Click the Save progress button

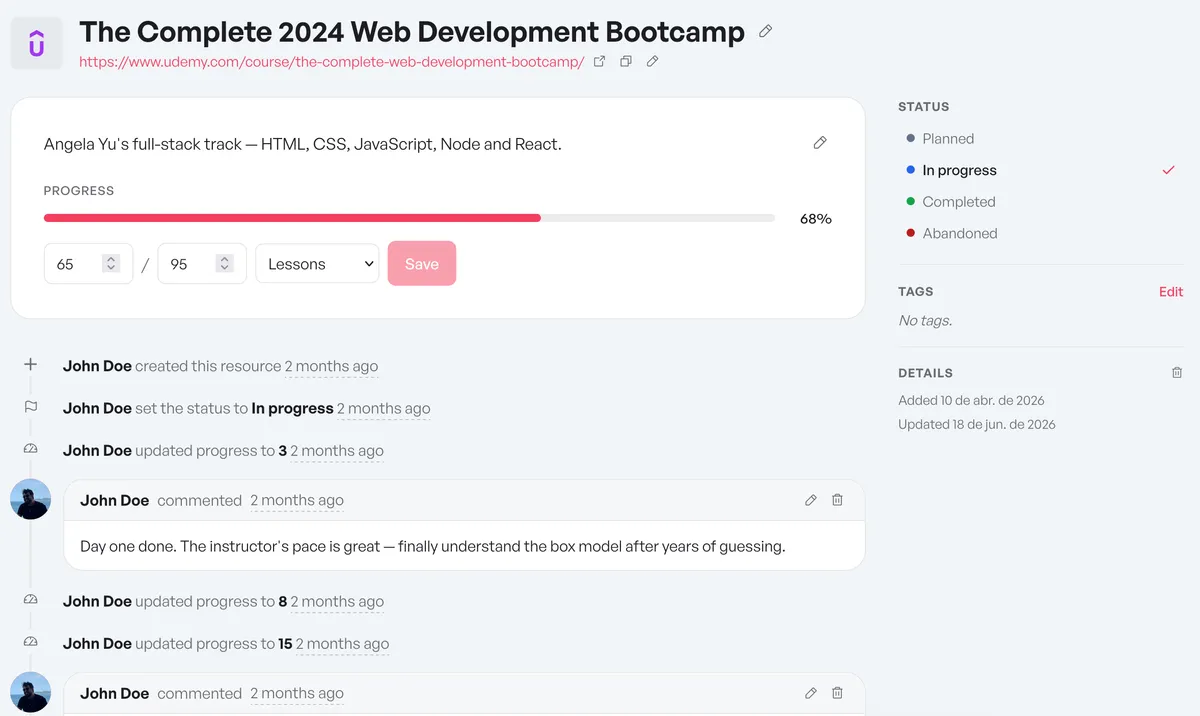pyautogui.click(x=422, y=263)
